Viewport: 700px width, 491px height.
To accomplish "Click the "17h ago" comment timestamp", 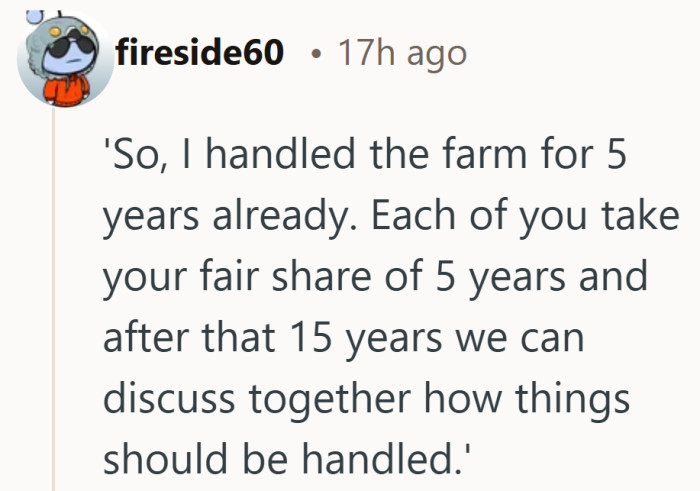I will click(x=402, y=53).
